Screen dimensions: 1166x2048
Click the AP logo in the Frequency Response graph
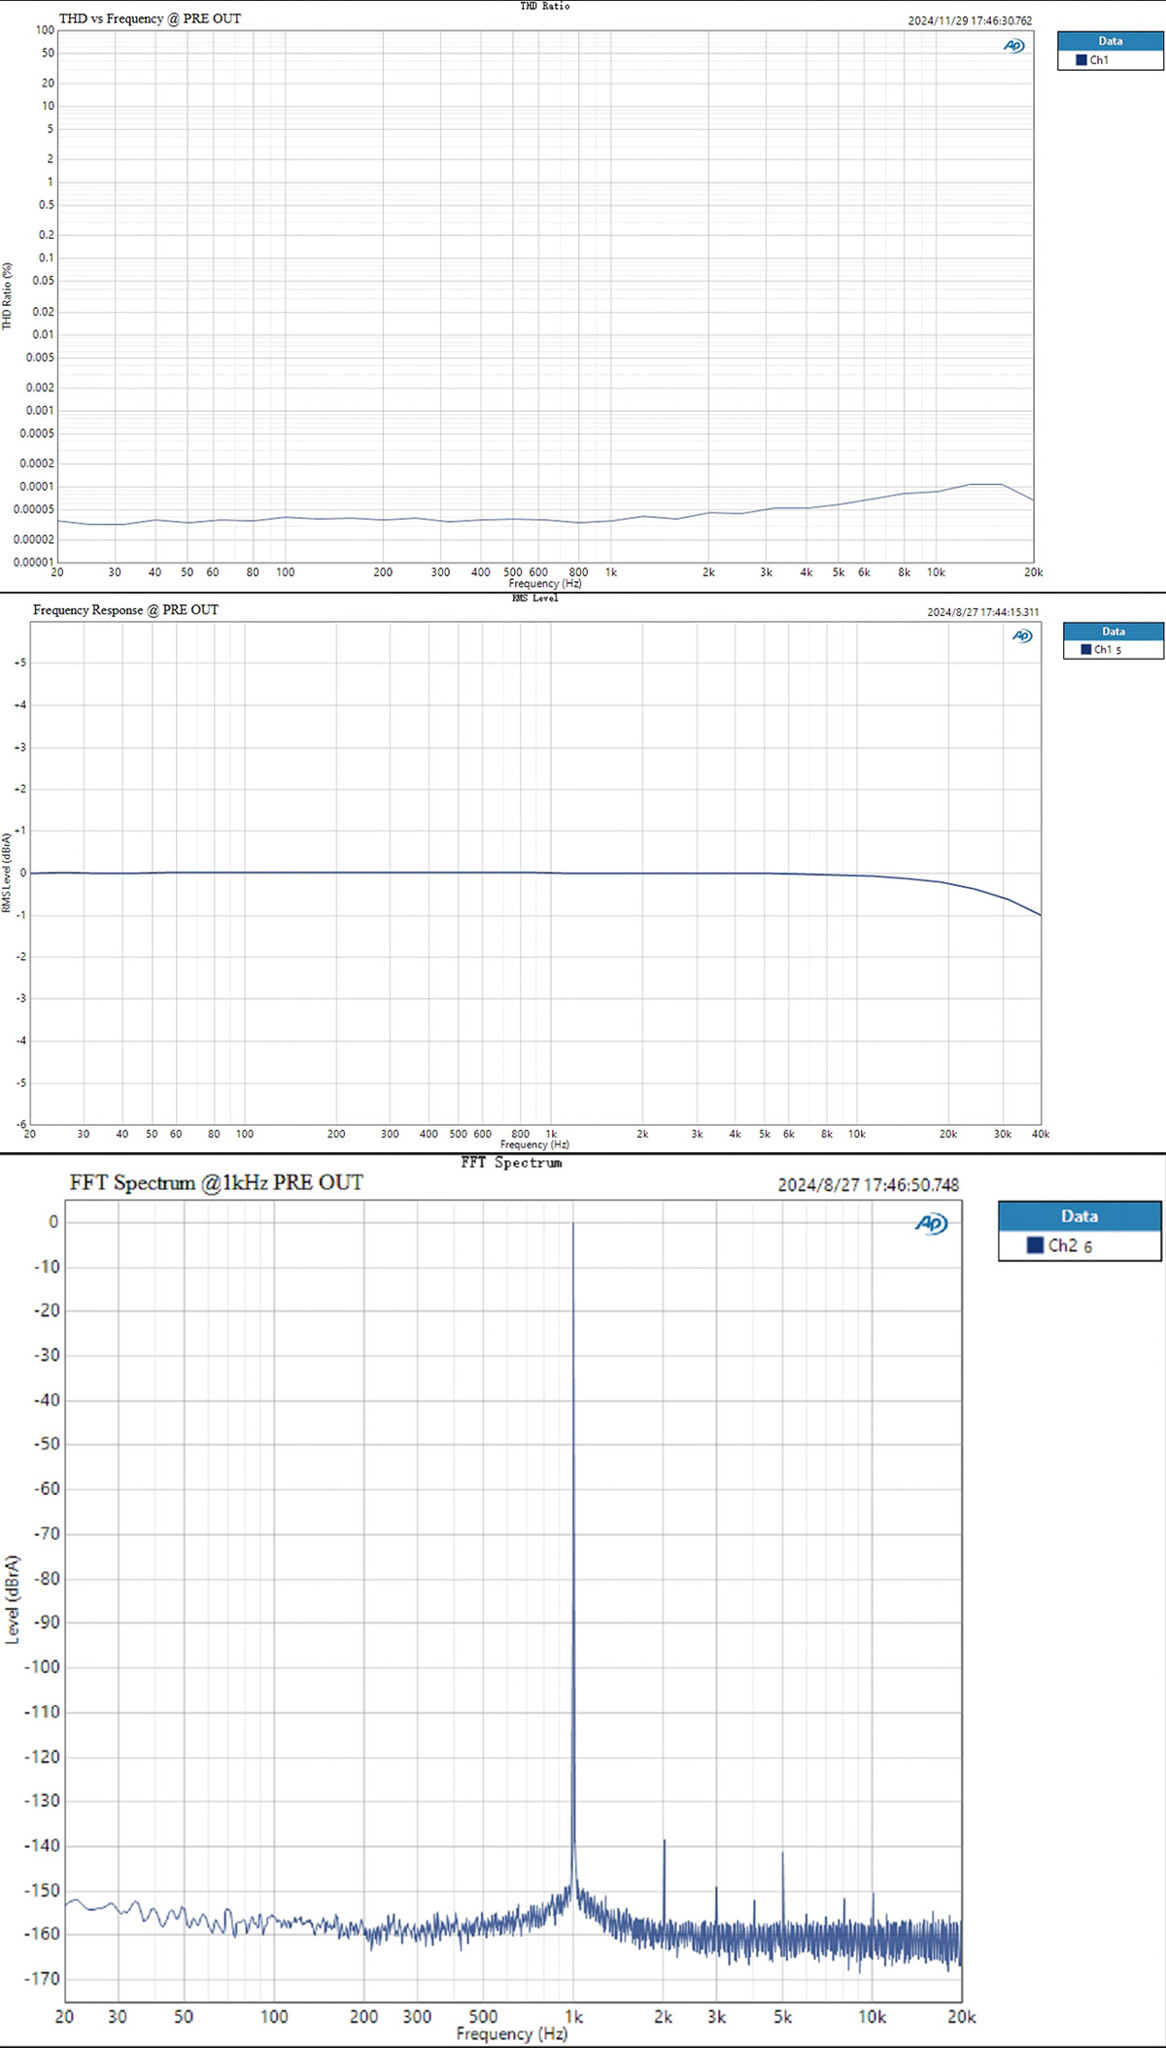coord(1022,636)
